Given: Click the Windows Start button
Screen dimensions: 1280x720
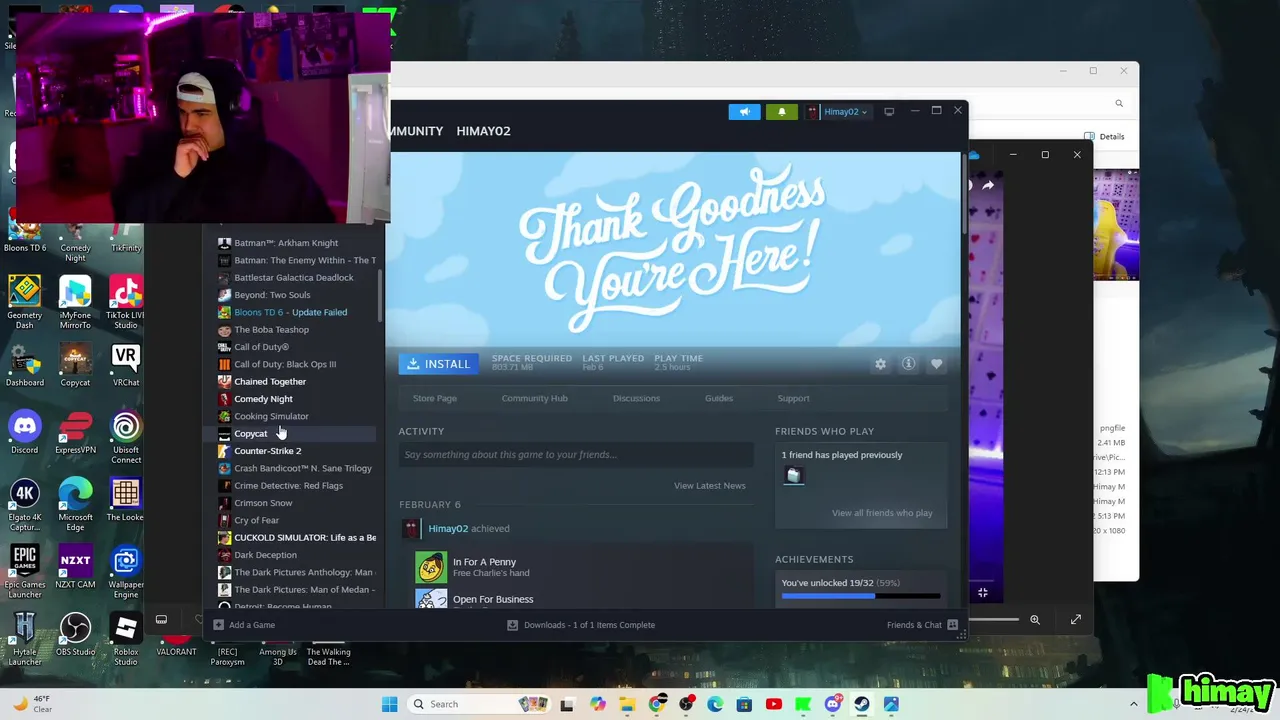Looking at the screenshot, I should (389, 704).
